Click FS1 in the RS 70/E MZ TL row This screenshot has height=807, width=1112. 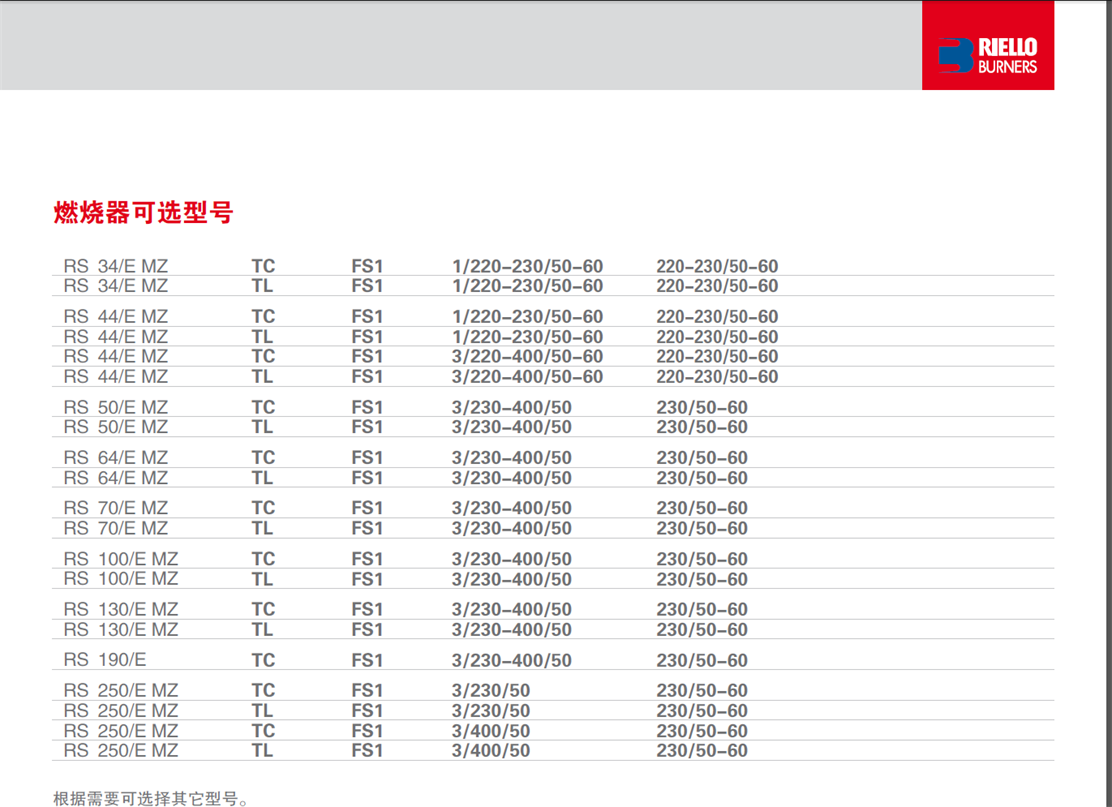click(367, 528)
